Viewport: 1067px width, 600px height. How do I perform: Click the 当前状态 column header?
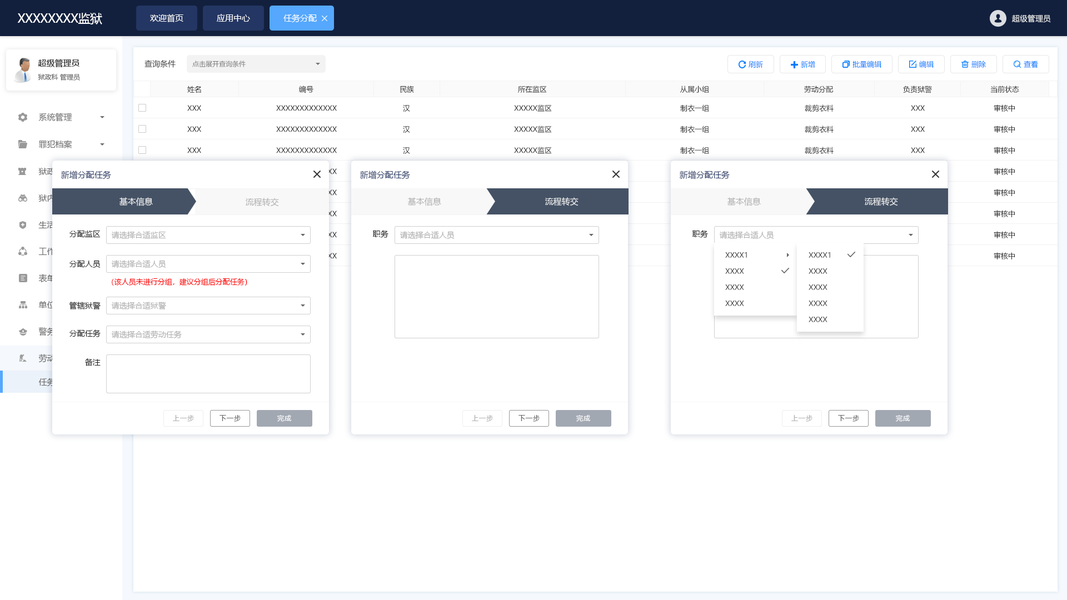[x=1004, y=89]
